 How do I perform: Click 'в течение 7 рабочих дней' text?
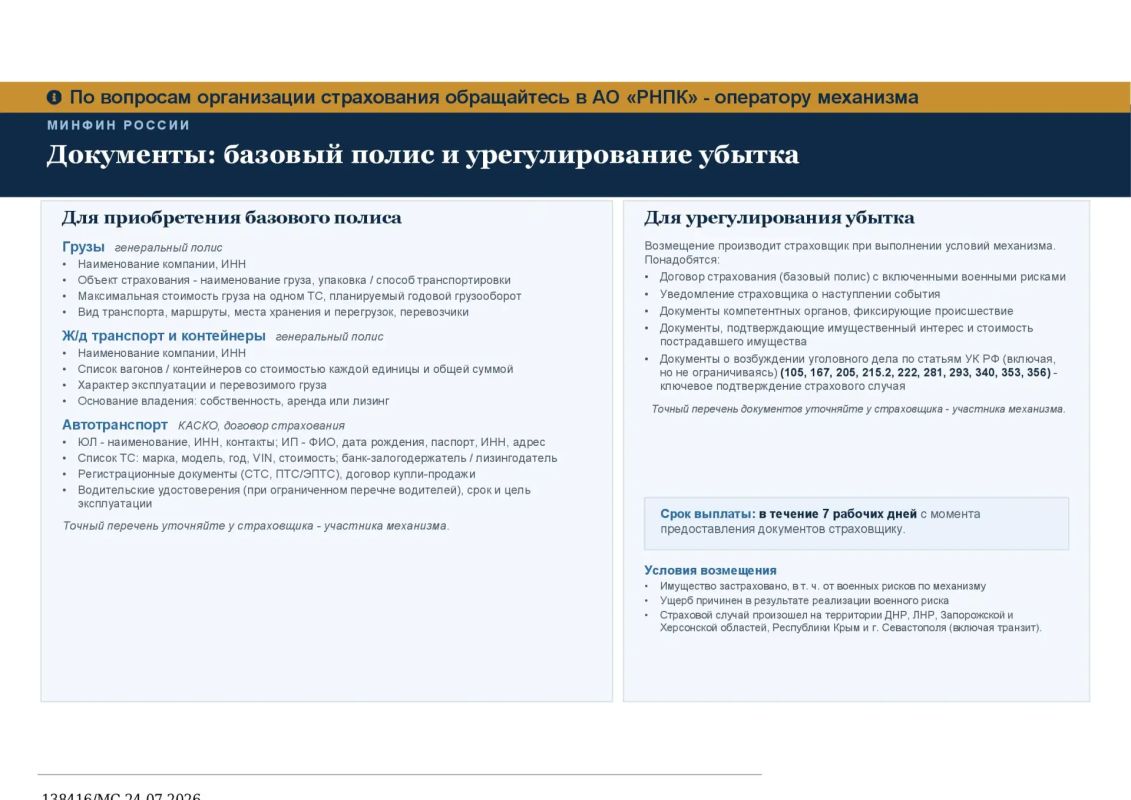[x=837, y=514]
